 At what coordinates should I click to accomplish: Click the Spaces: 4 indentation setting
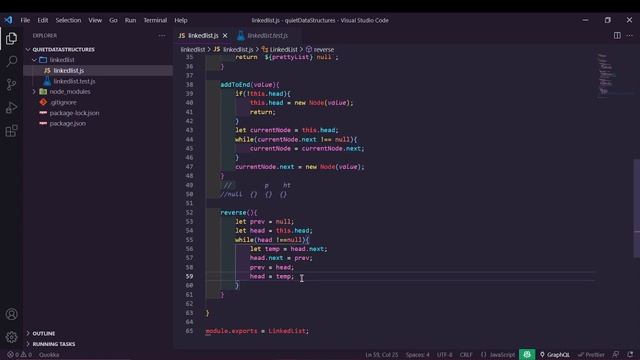point(418,355)
